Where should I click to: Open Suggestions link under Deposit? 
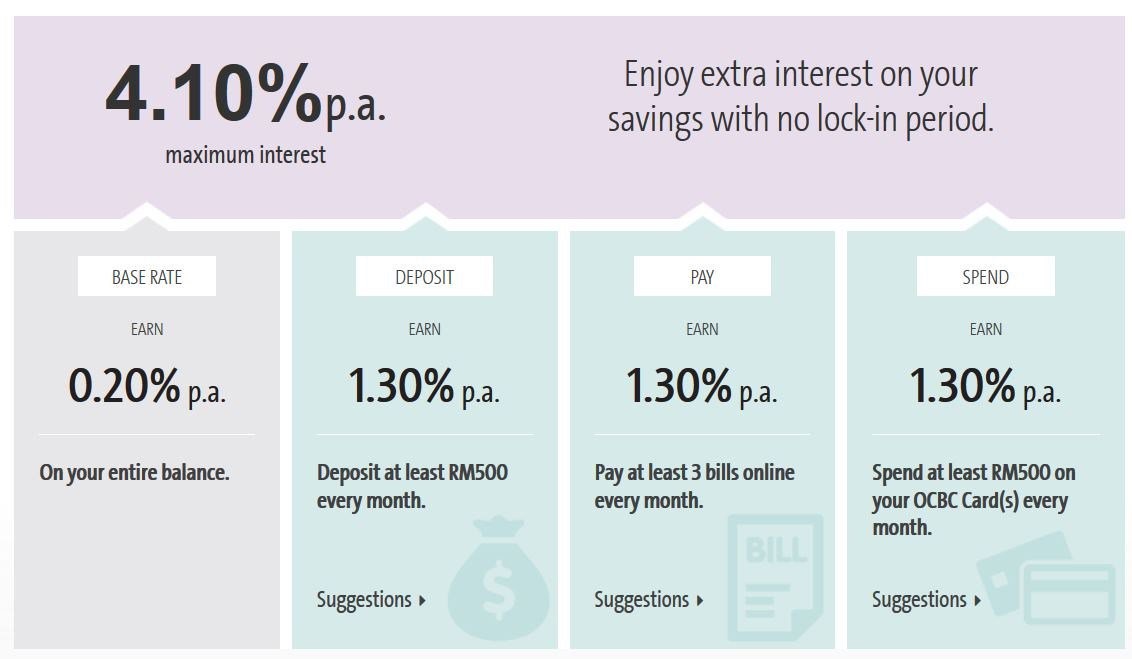(364, 600)
